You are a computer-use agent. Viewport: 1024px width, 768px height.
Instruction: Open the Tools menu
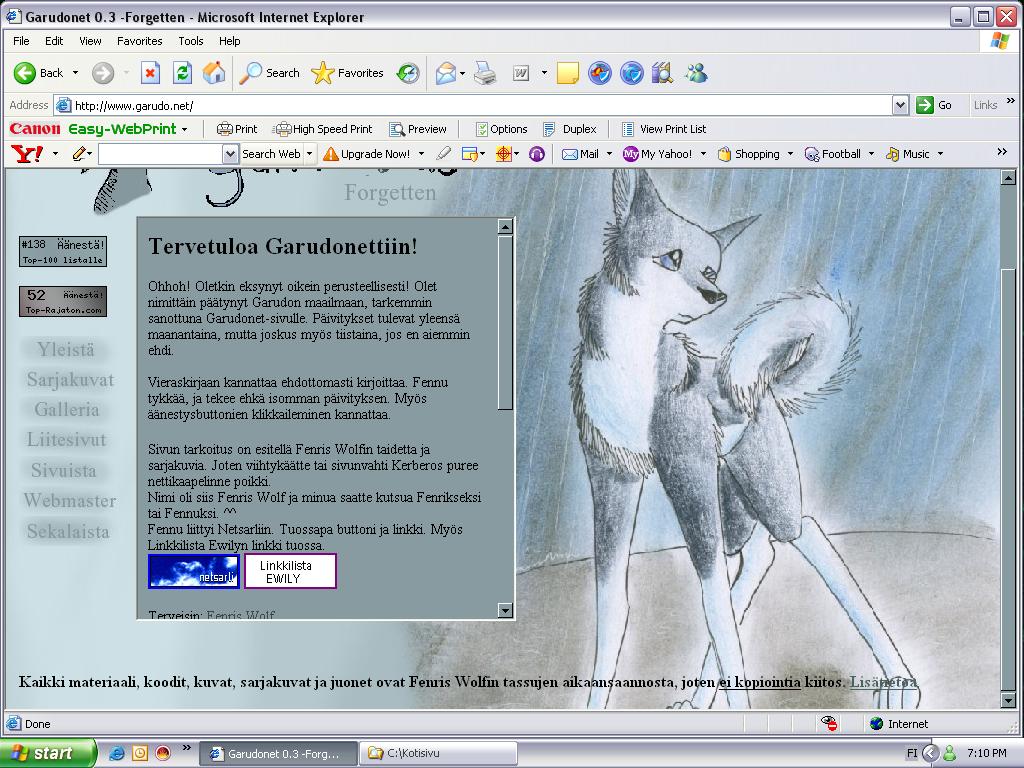pos(191,41)
